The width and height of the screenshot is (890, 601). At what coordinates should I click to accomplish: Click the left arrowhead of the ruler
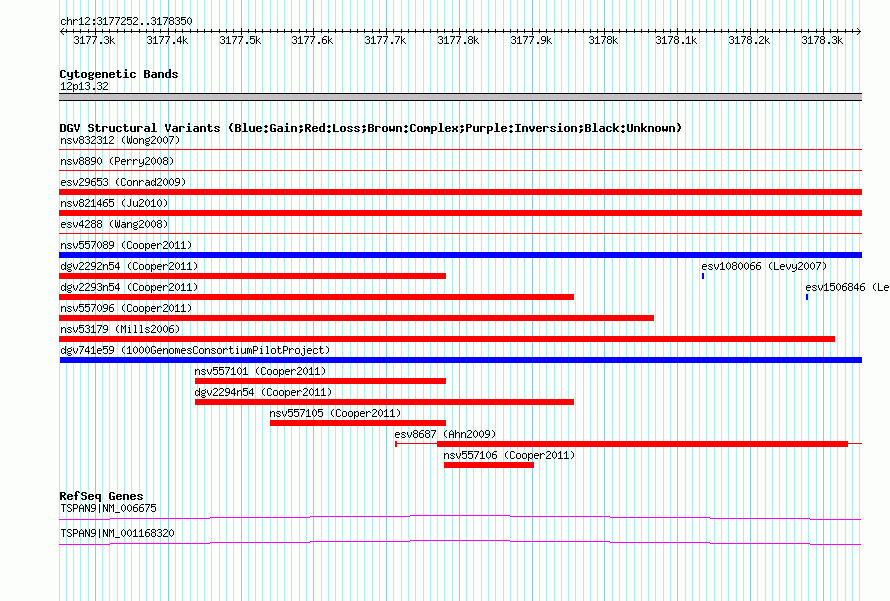[x=62, y=31]
